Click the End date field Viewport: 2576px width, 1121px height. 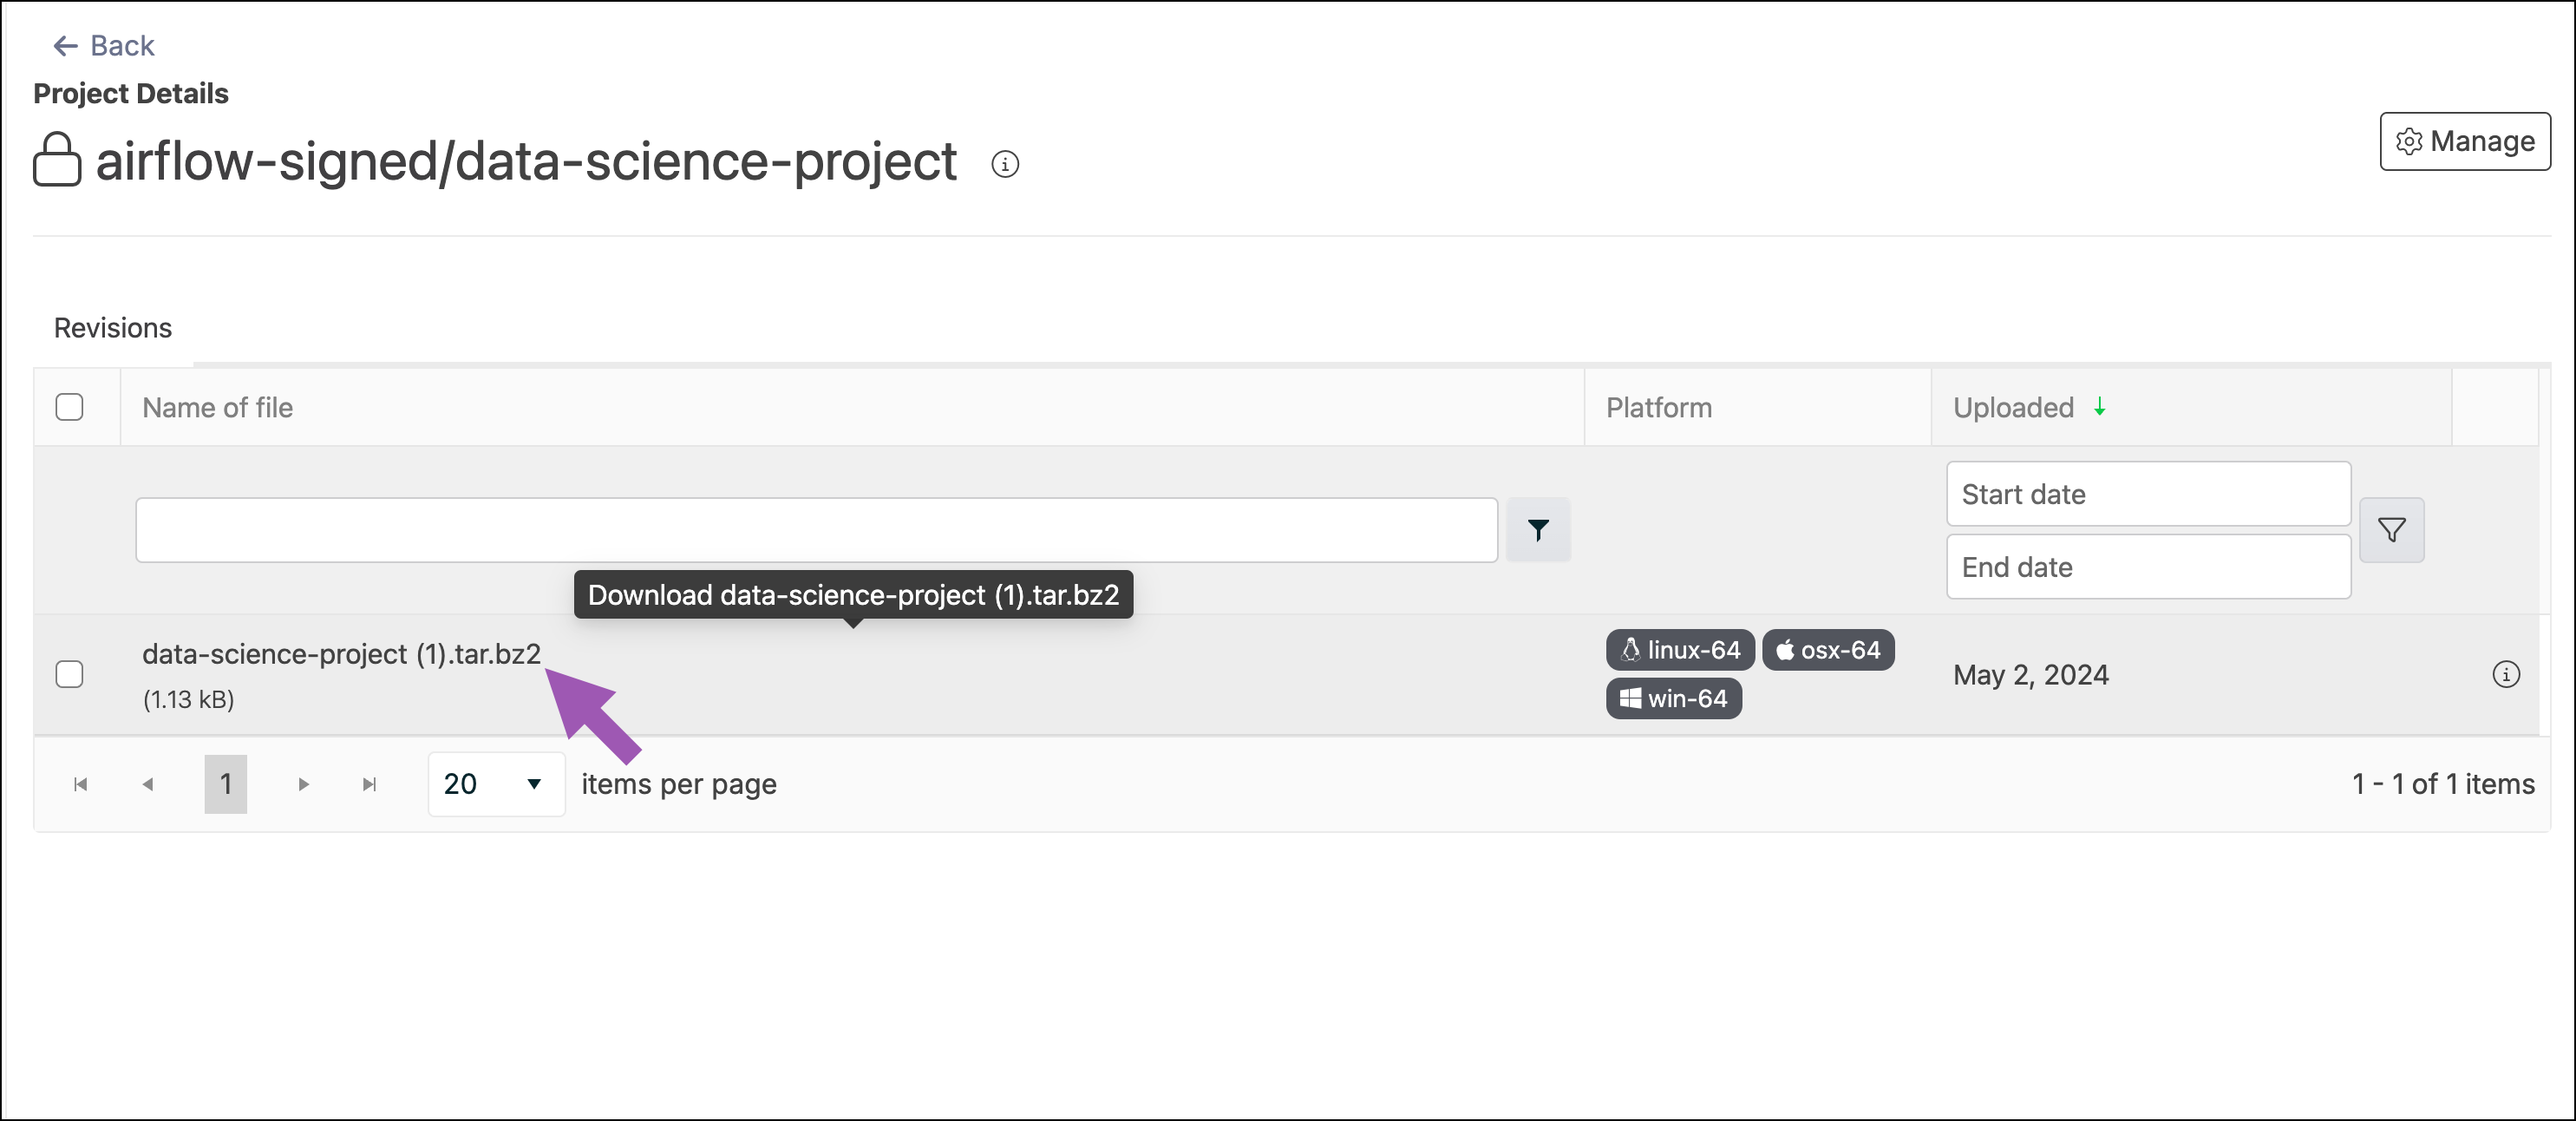coord(2147,567)
